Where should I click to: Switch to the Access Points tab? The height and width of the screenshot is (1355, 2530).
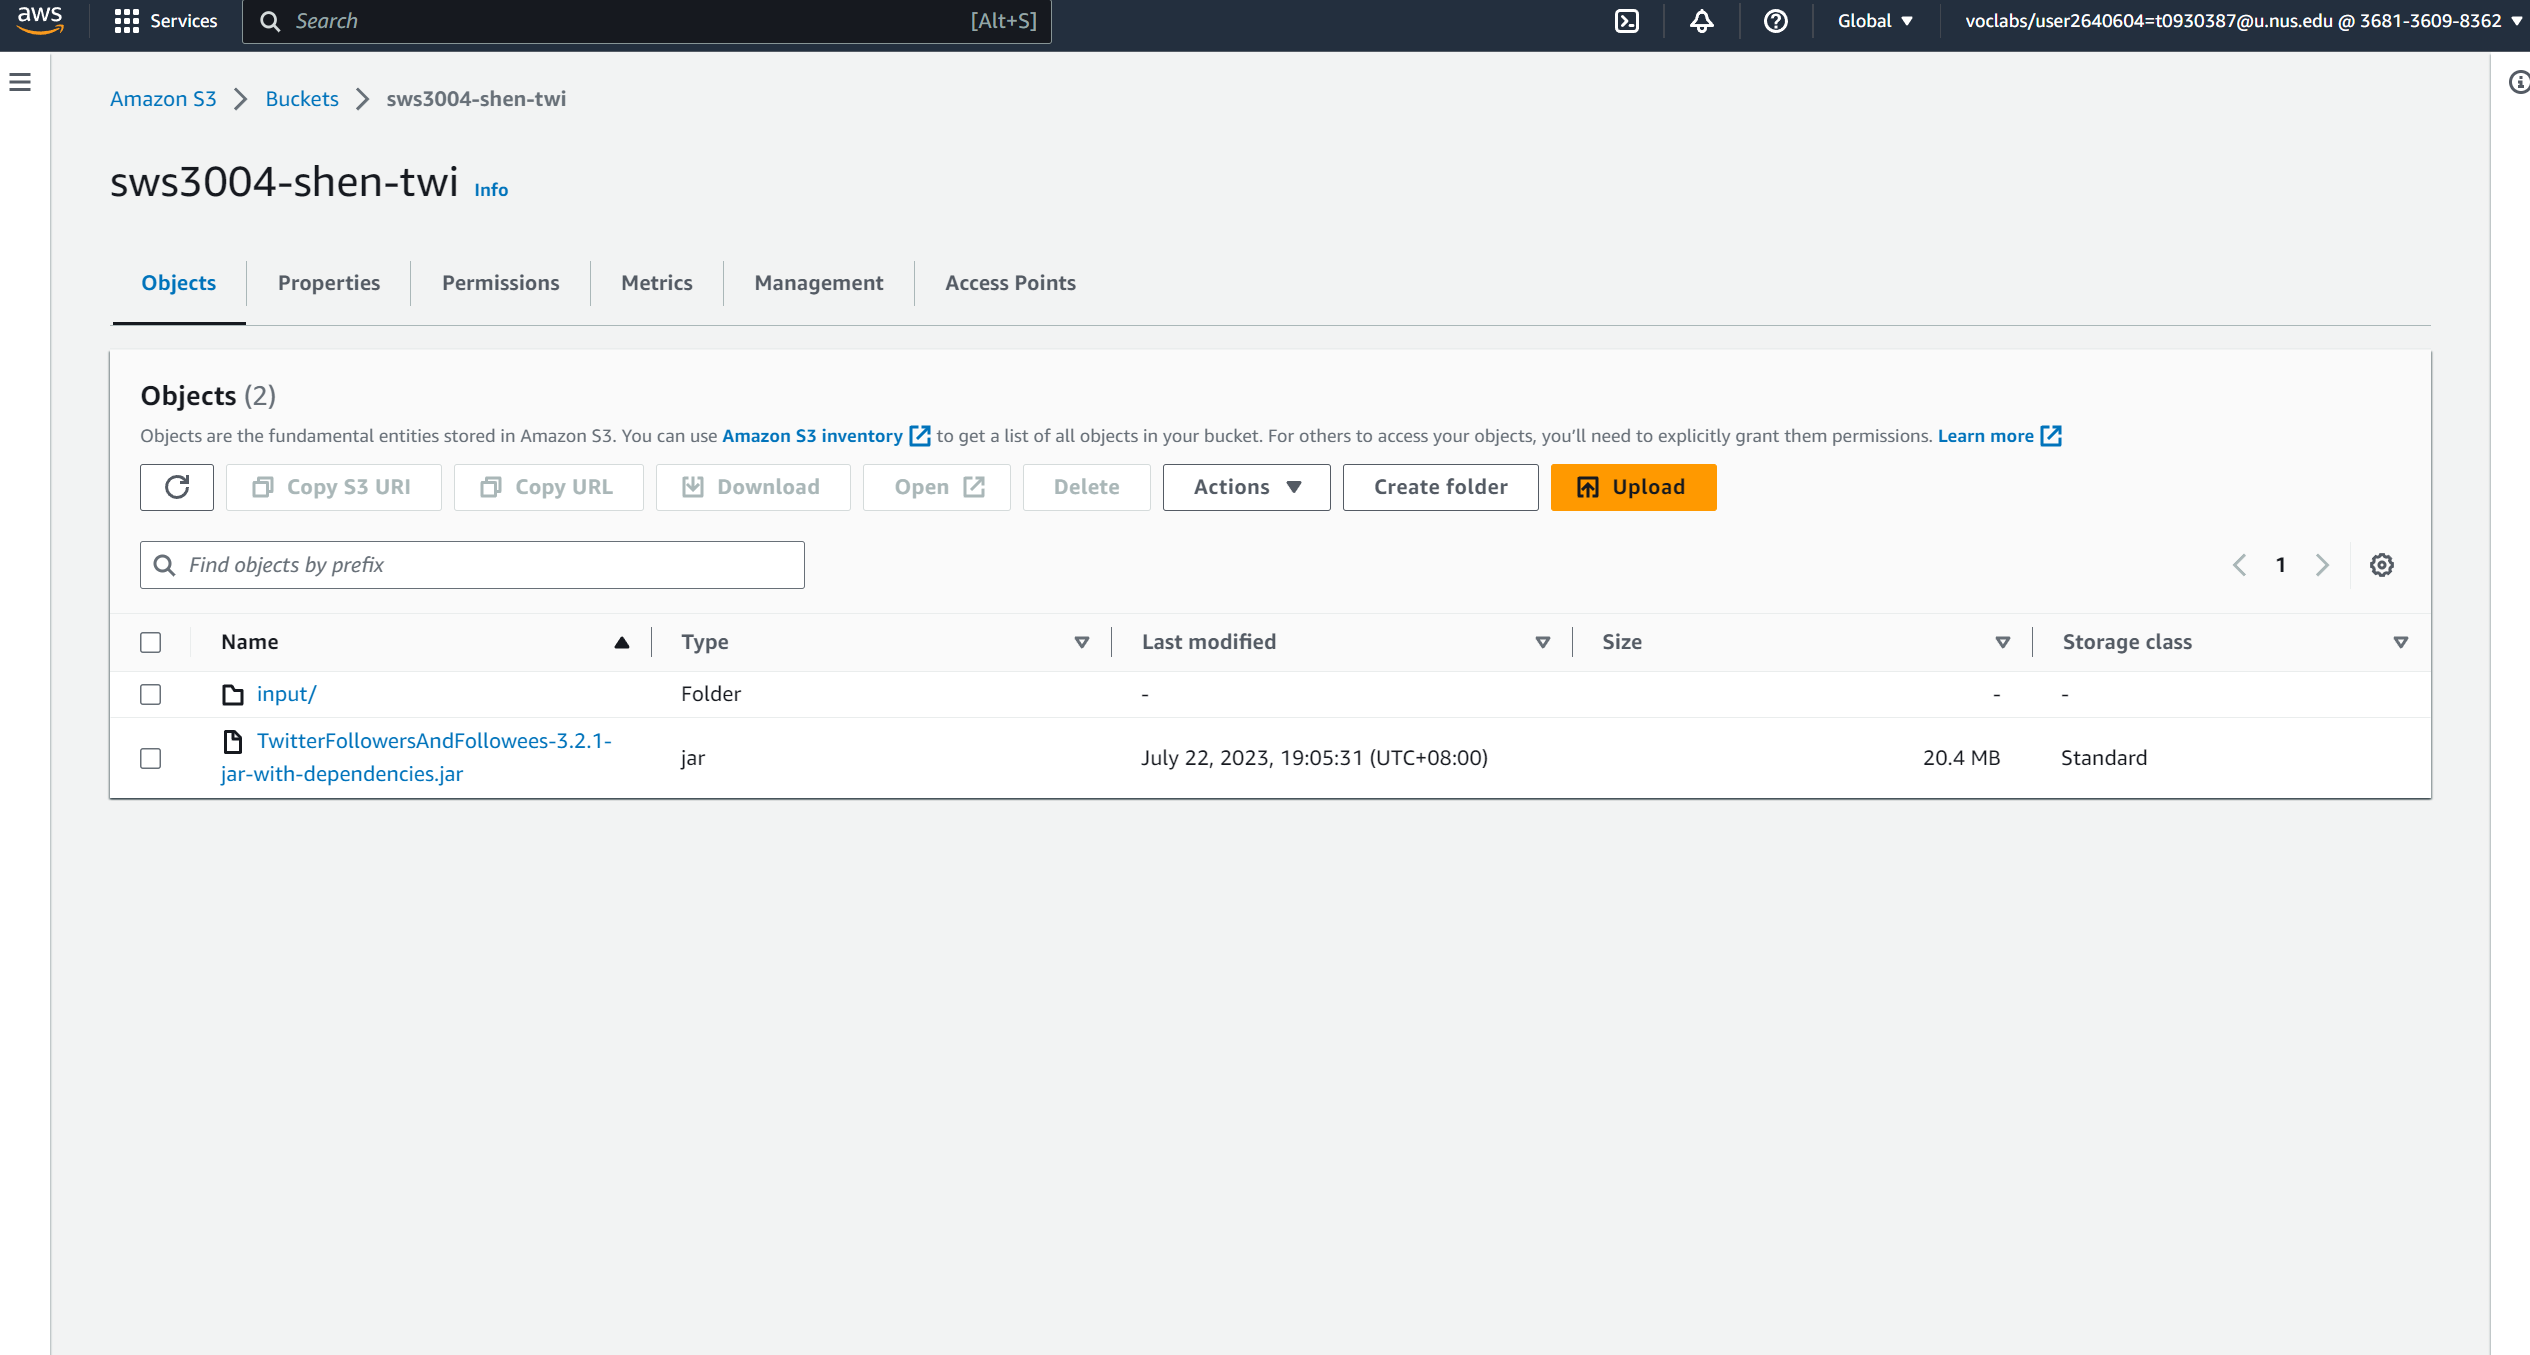tap(1011, 283)
